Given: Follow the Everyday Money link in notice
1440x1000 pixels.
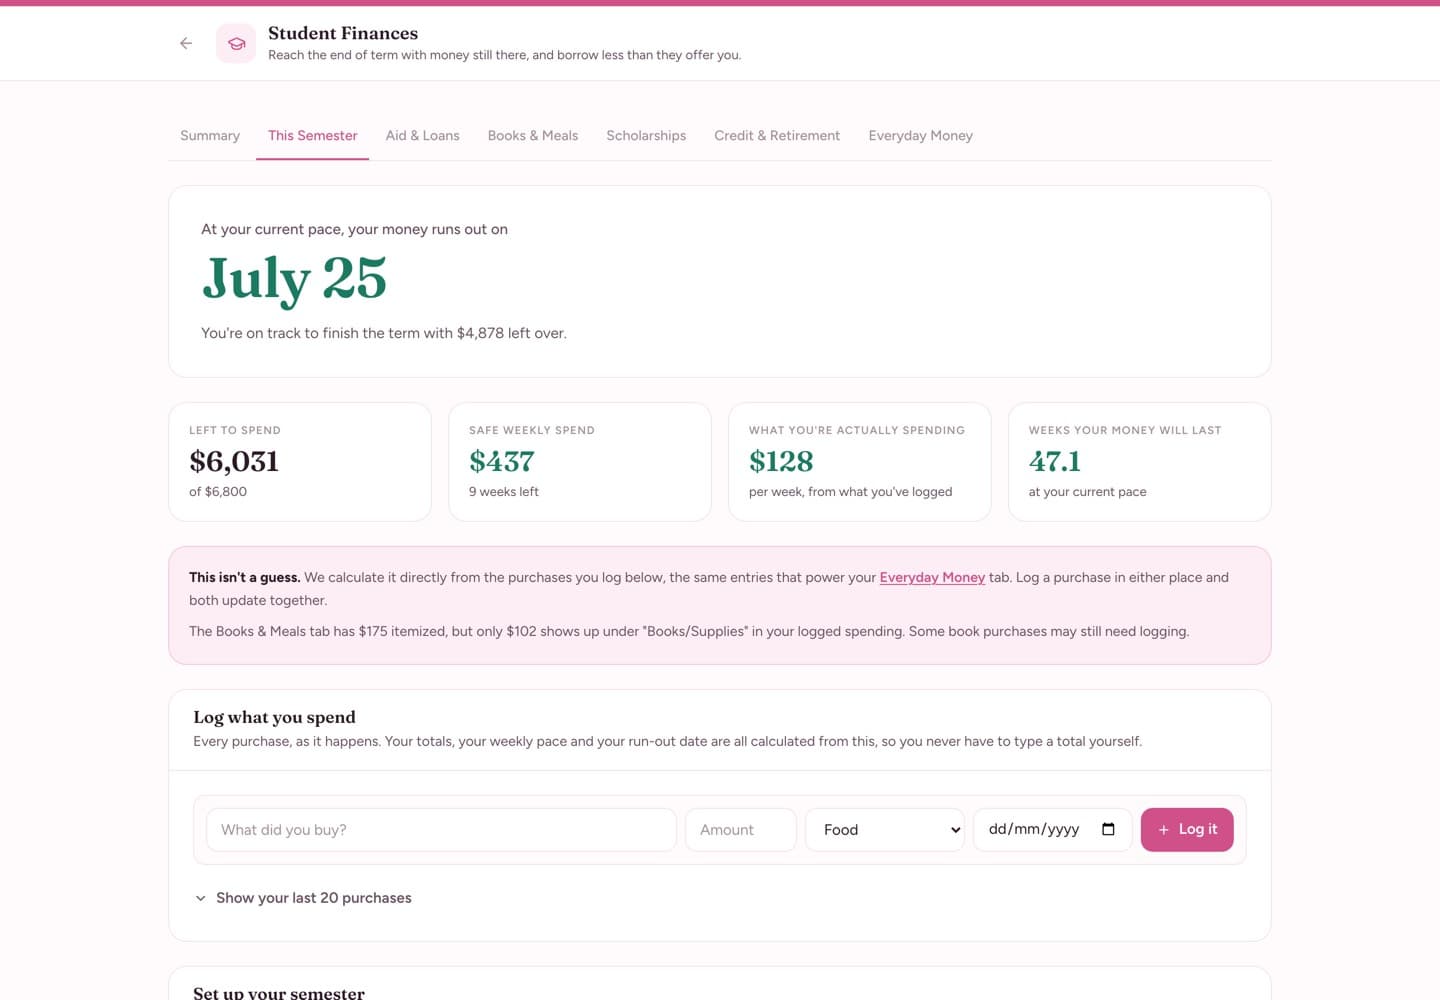Looking at the screenshot, I should [932, 577].
